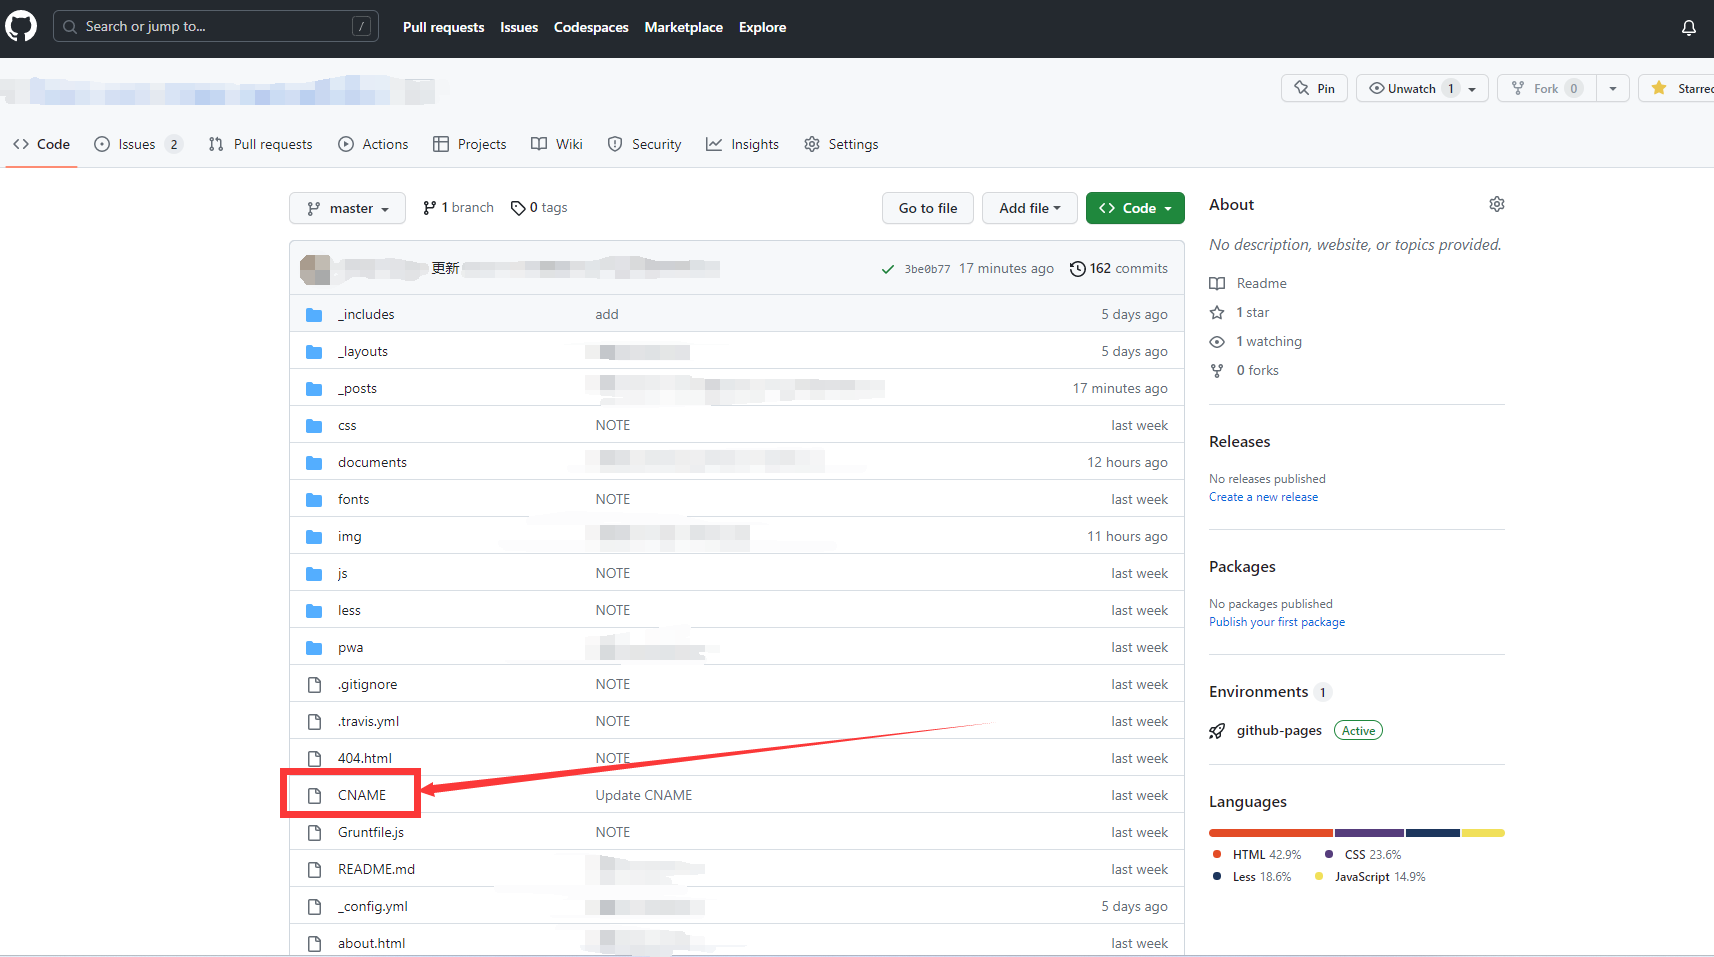Click the tags icon showing 0 tags

coord(518,208)
